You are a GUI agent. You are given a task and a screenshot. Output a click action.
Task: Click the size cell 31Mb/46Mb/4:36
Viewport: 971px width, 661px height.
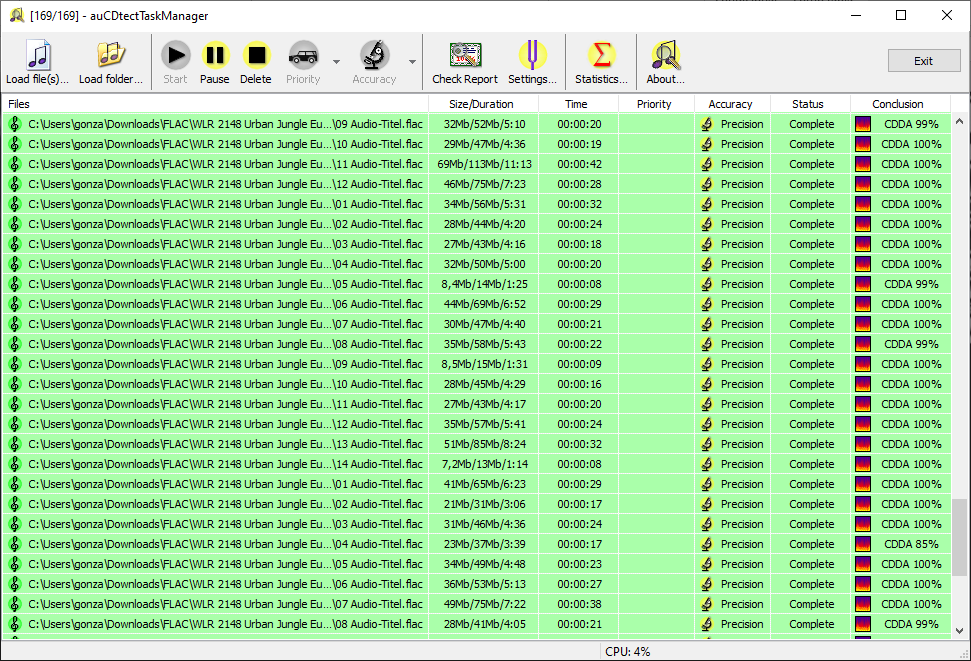click(x=484, y=524)
